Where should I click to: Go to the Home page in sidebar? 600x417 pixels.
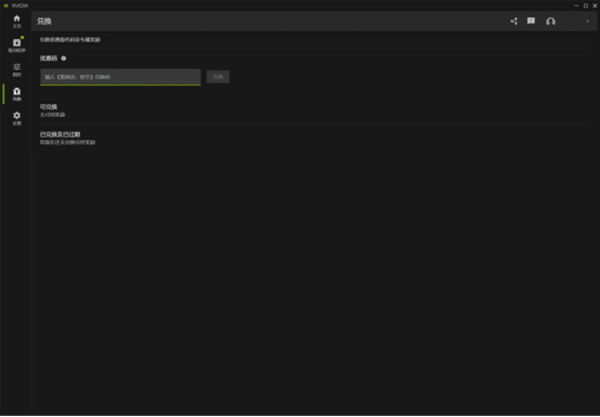[16, 20]
